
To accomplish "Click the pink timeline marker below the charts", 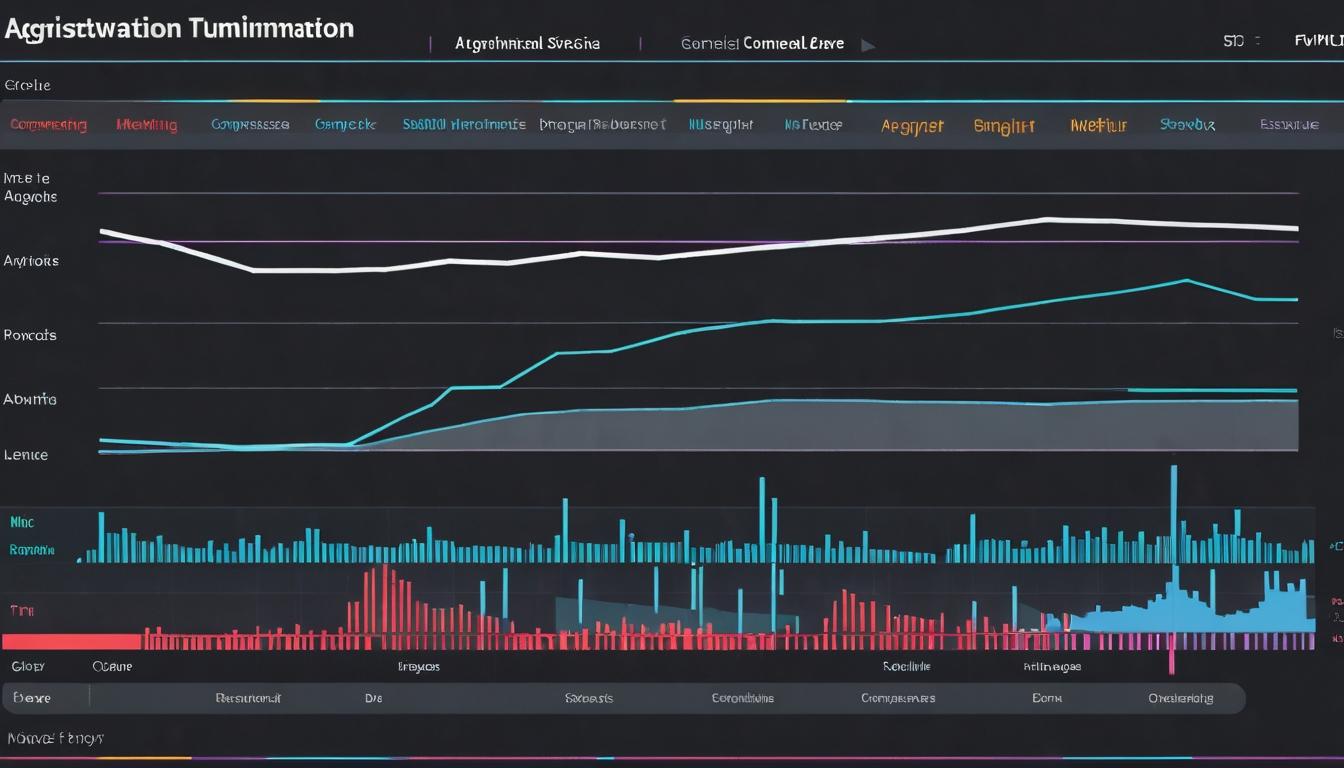I will 1171,661.
